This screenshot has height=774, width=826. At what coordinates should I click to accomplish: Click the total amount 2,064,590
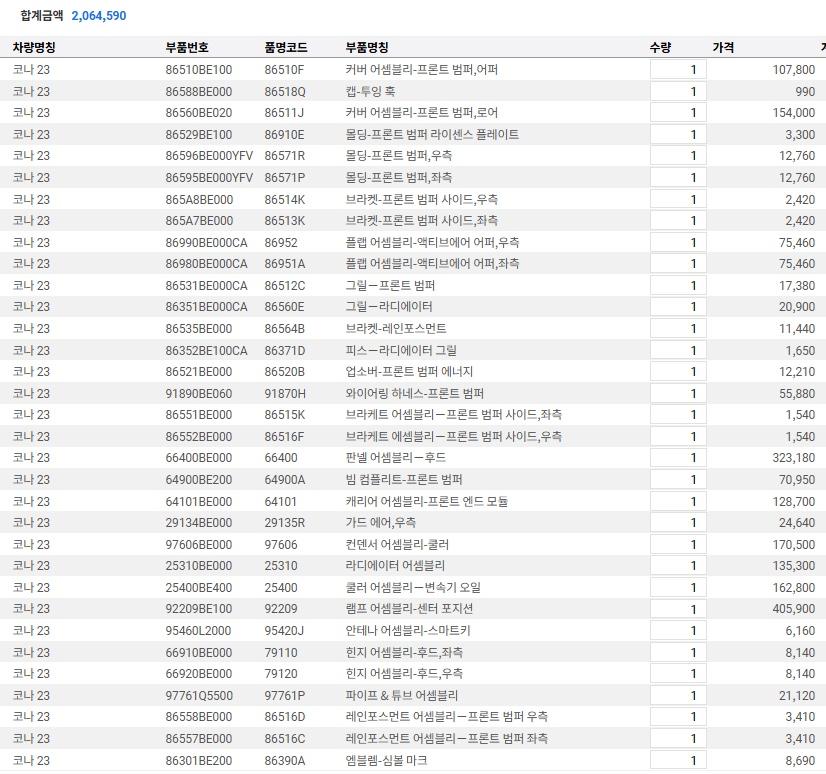point(99,16)
